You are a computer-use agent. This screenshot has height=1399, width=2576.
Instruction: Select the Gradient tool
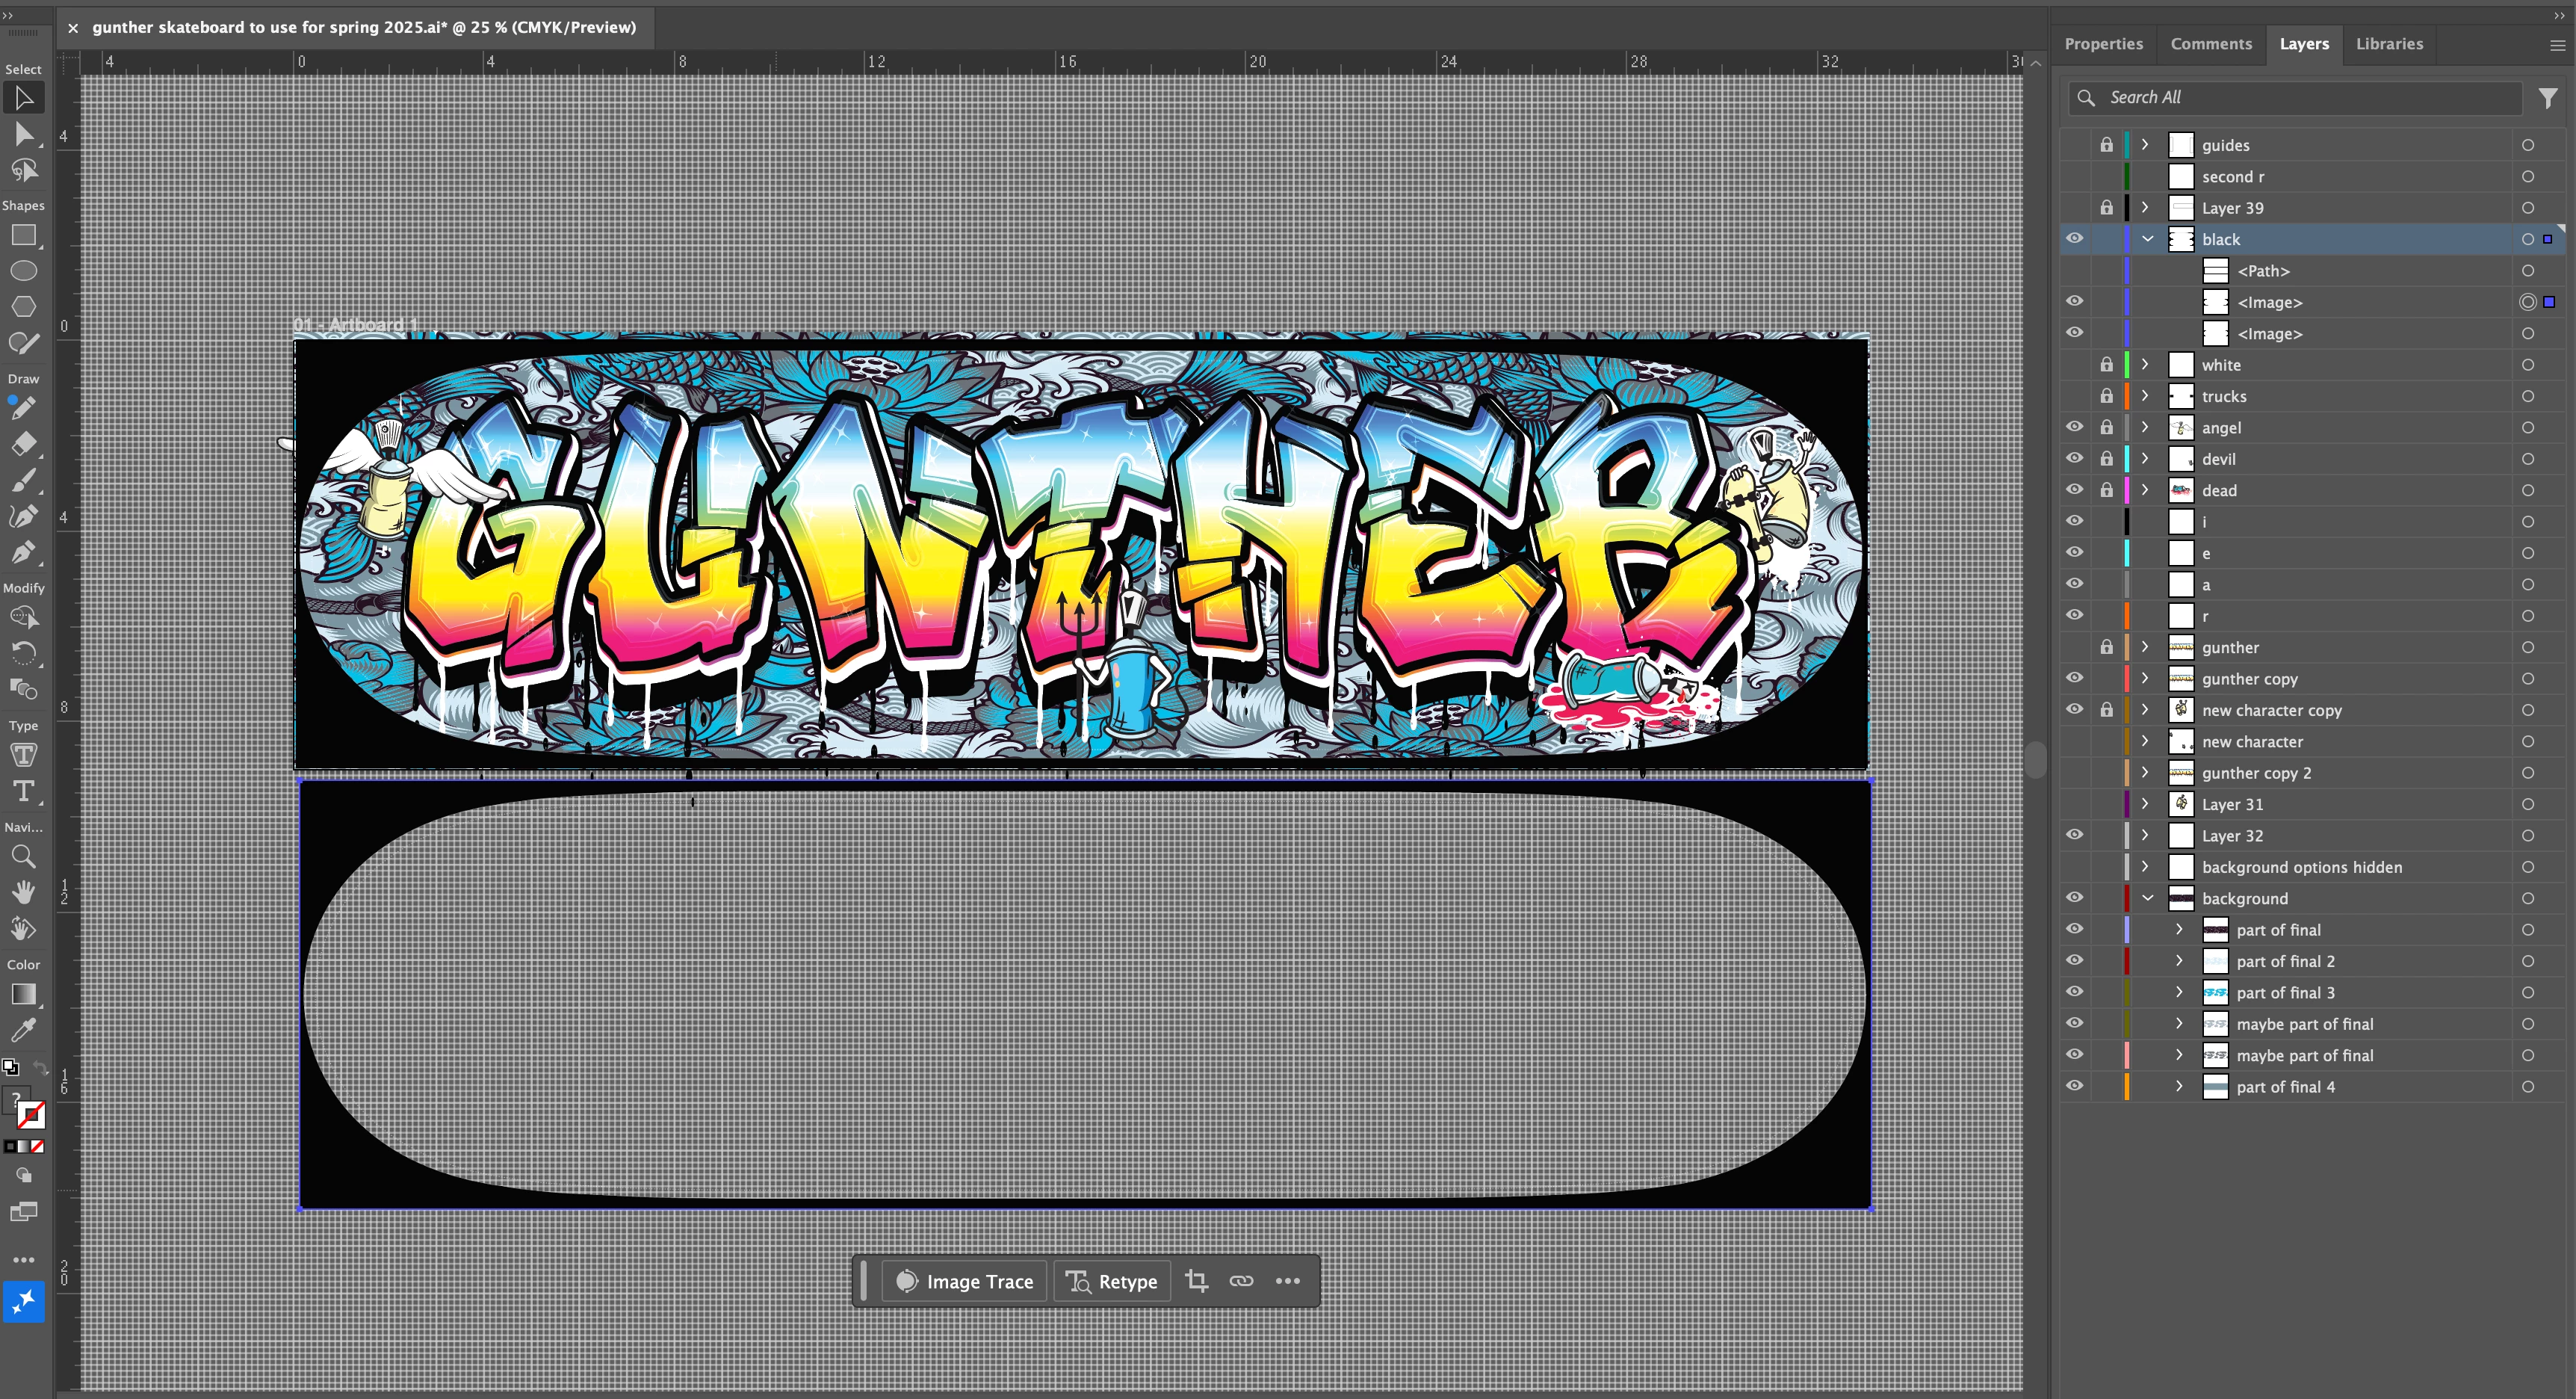click(23, 994)
